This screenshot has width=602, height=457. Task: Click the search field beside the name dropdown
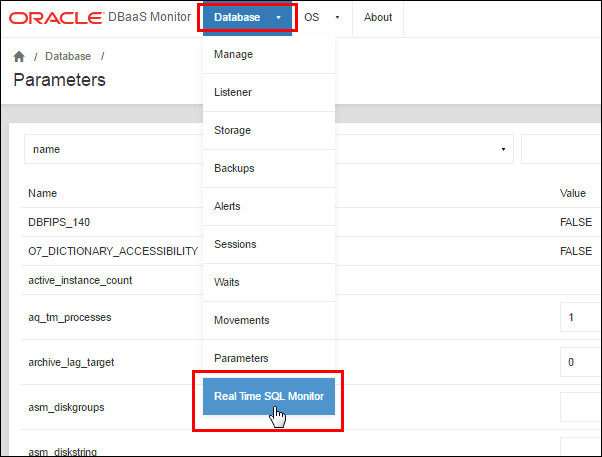pos(561,149)
